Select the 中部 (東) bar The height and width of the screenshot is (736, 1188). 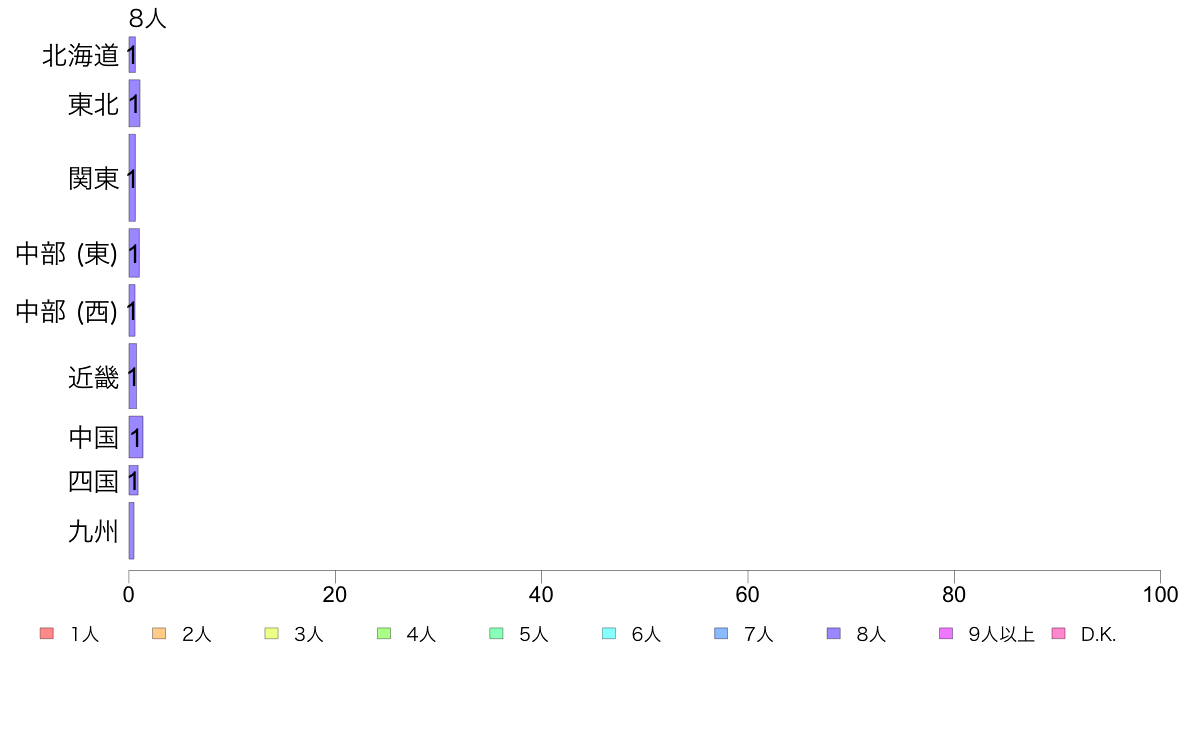tap(134, 253)
